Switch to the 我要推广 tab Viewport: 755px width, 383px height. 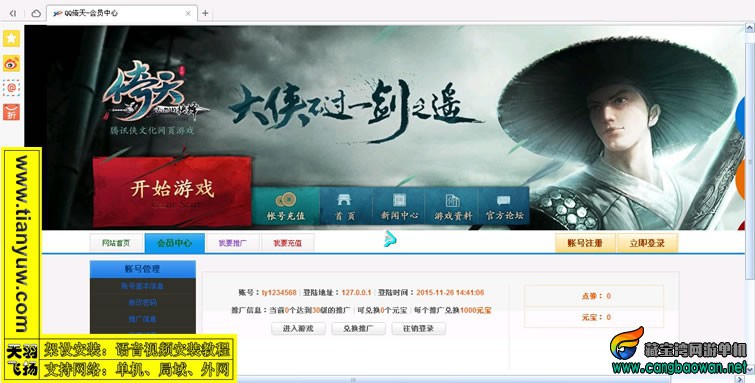[233, 243]
